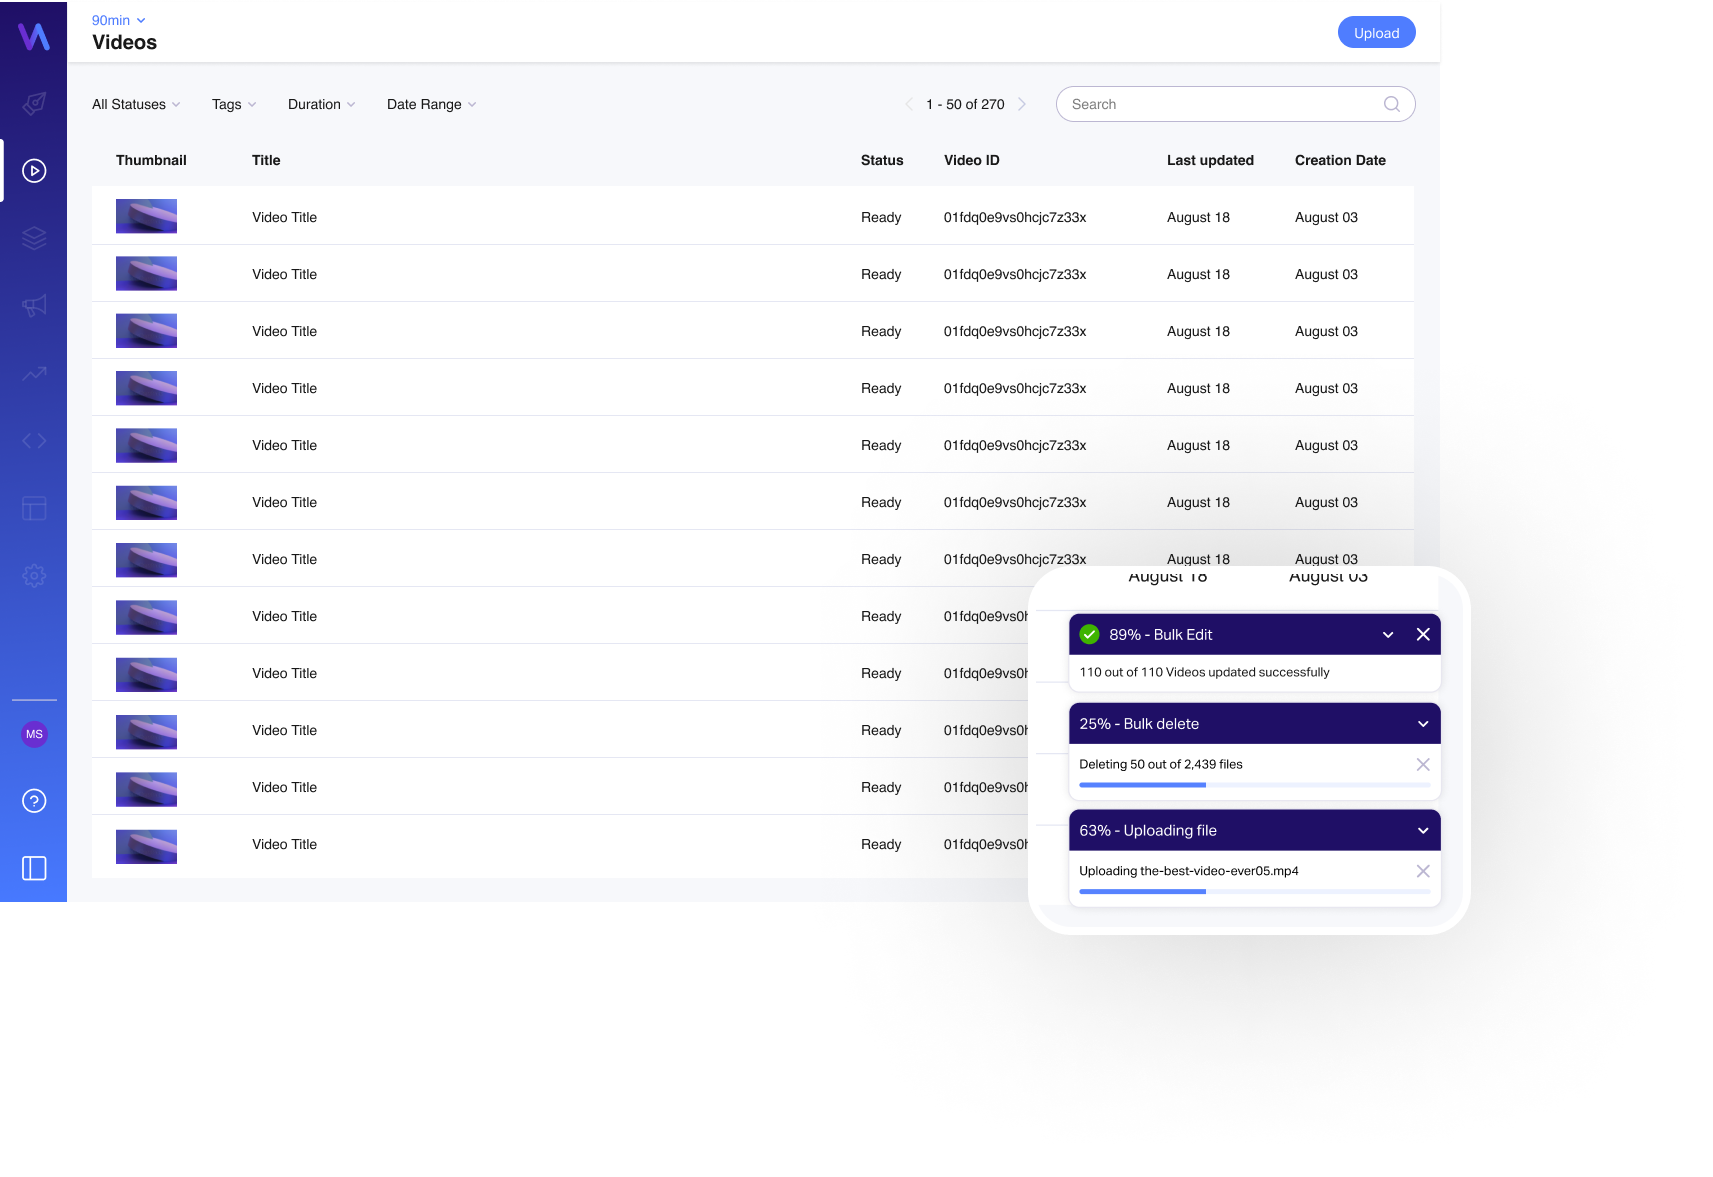Click the Videos page heading

124,42
